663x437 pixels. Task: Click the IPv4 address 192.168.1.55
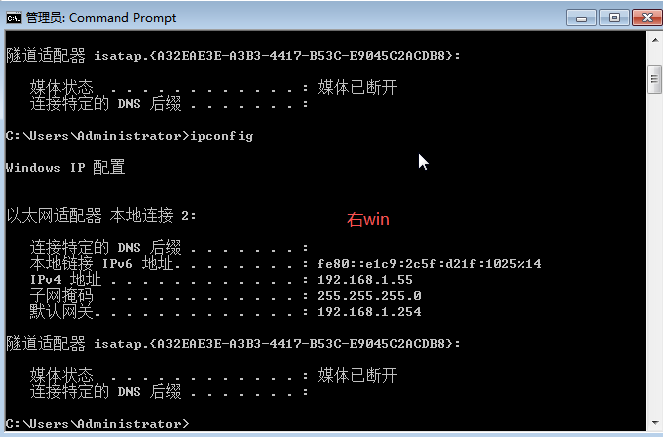365,280
